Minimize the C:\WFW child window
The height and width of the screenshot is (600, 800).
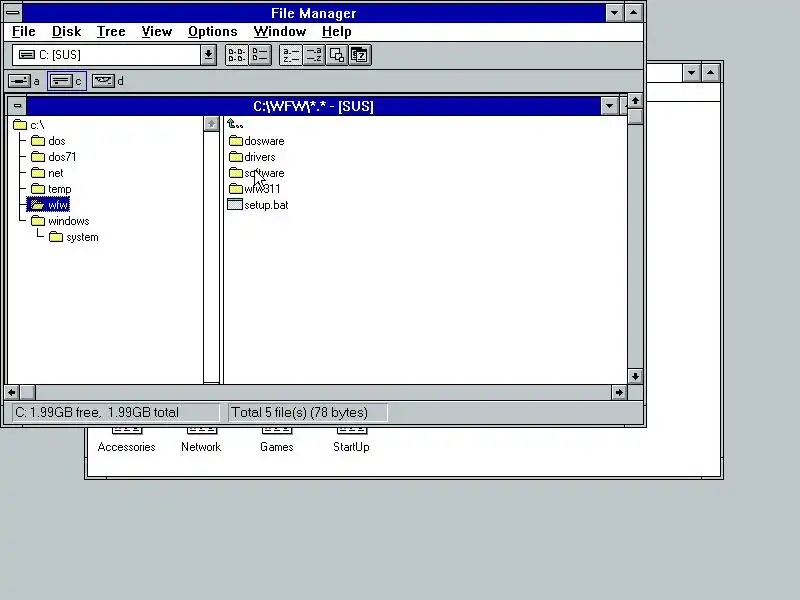click(609, 106)
